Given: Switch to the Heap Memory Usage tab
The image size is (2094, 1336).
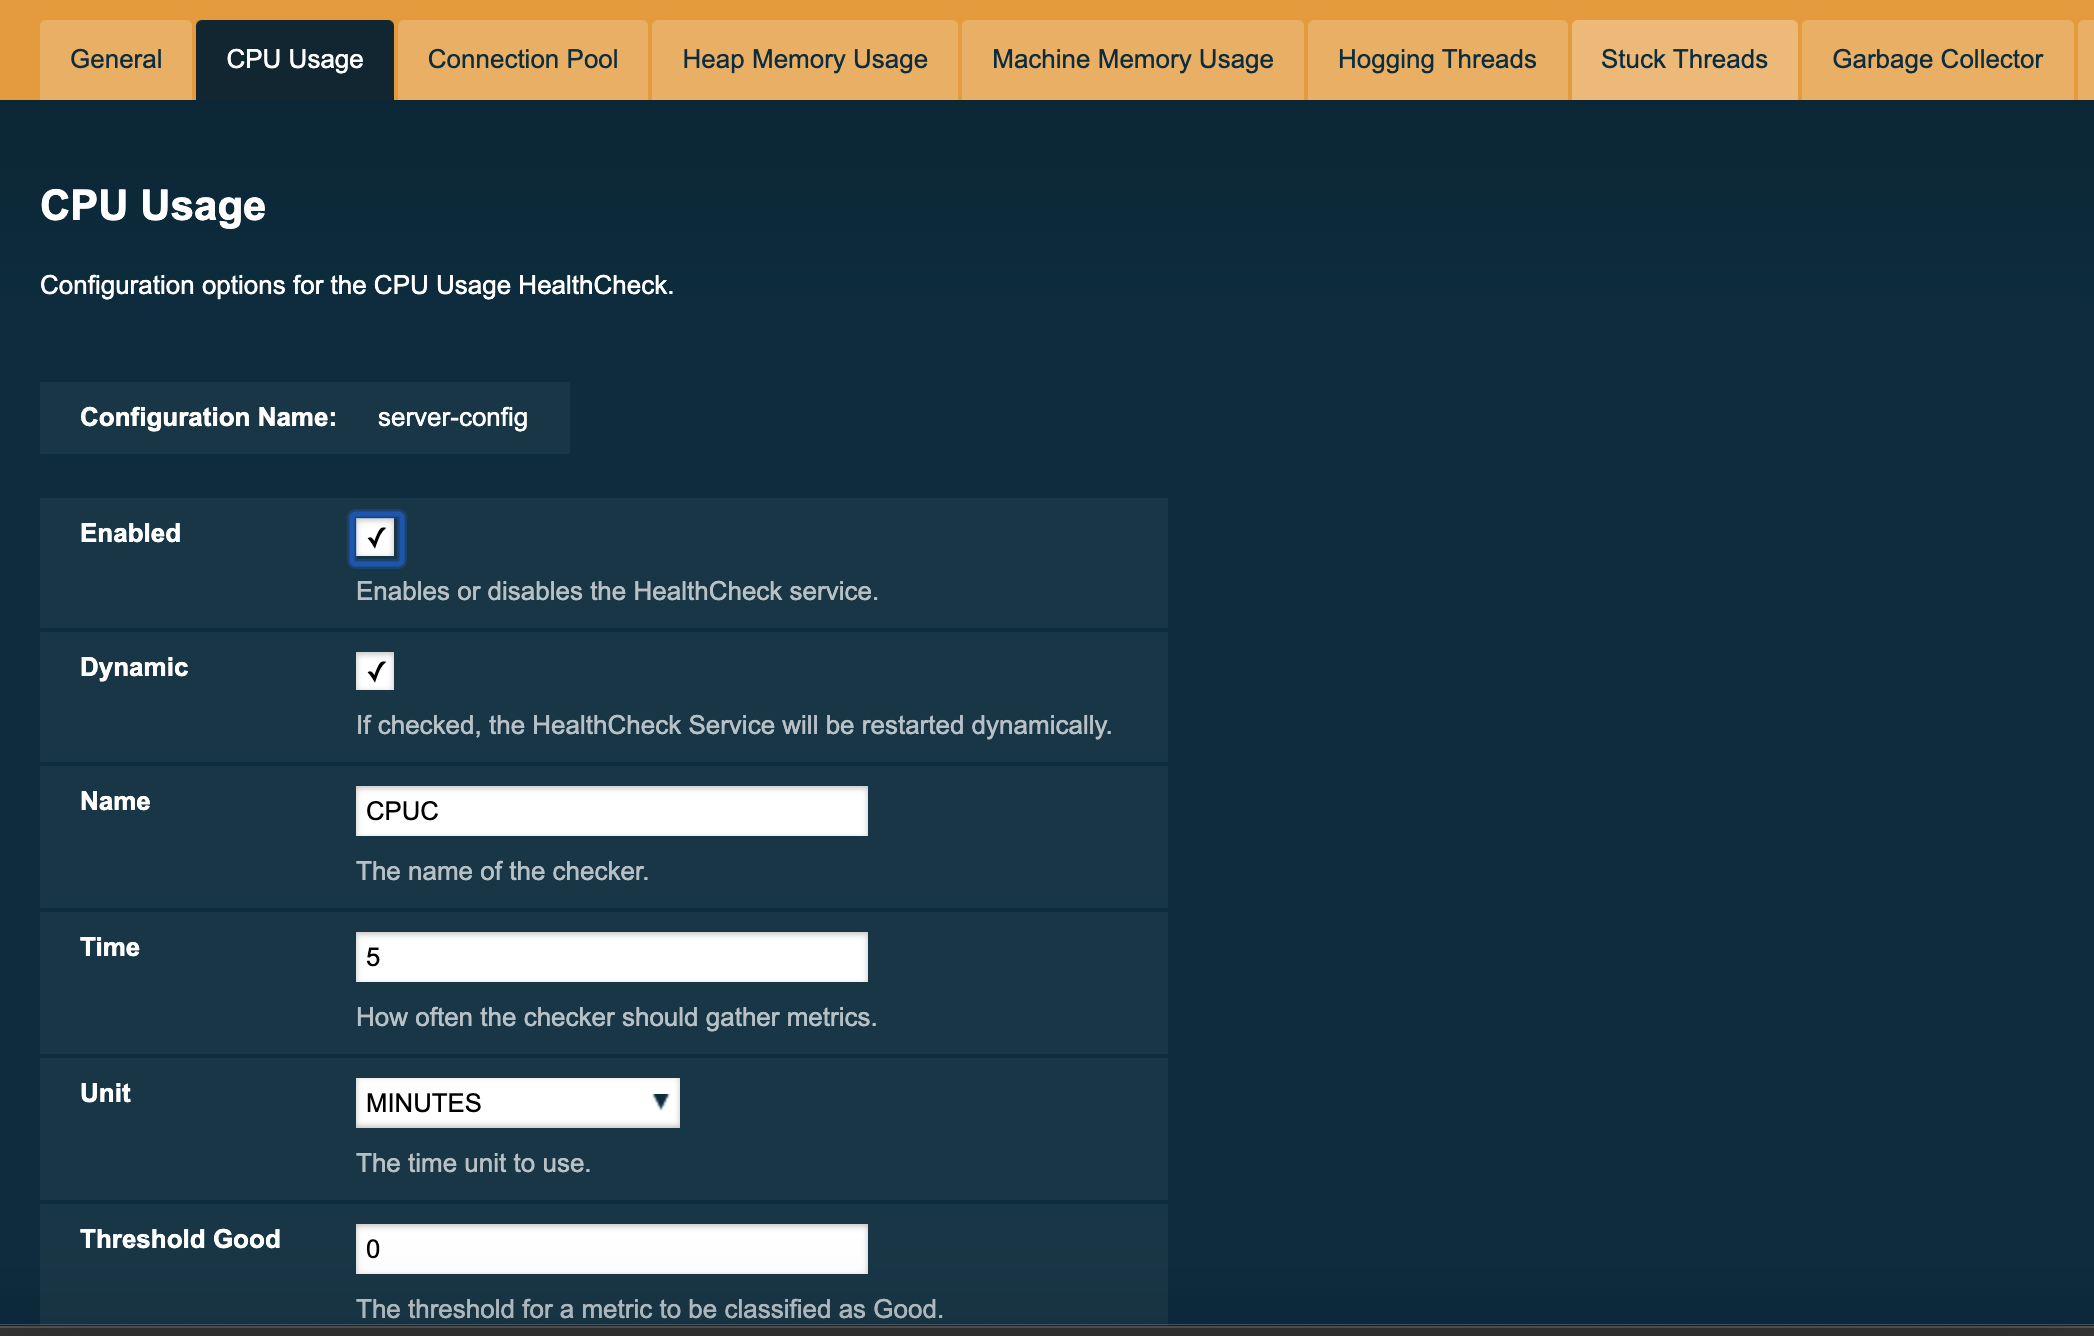Looking at the screenshot, I should point(804,59).
